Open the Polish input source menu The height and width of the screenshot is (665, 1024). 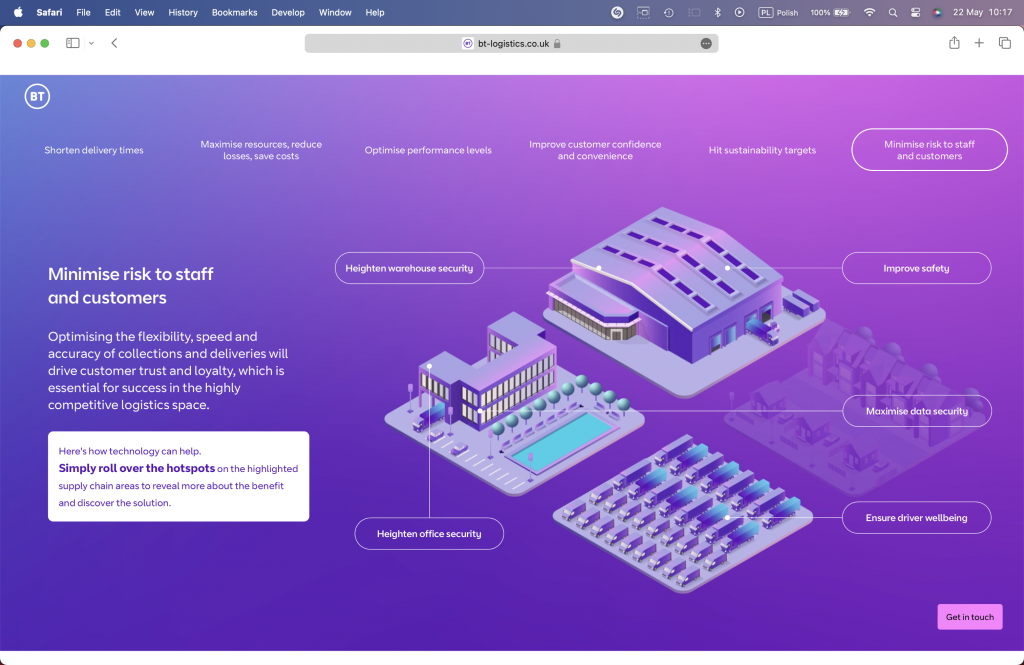pyautogui.click(x=779, y=13)
